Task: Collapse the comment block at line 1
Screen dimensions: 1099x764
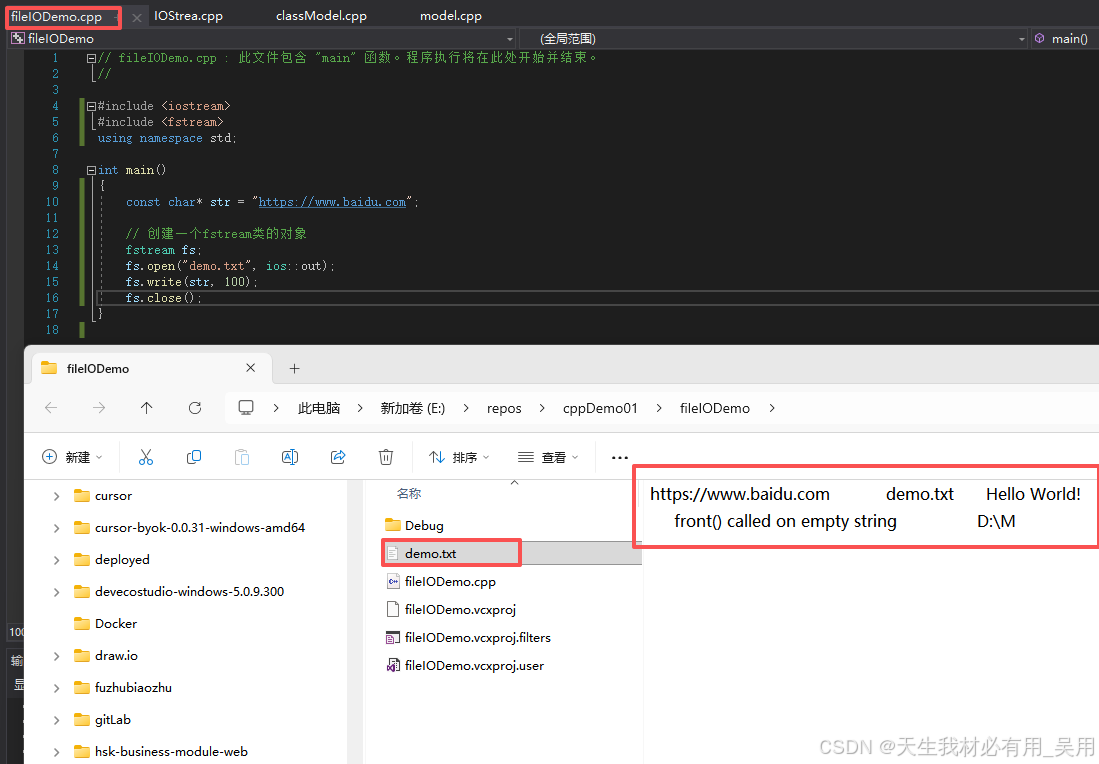Action: coord(91,58)
